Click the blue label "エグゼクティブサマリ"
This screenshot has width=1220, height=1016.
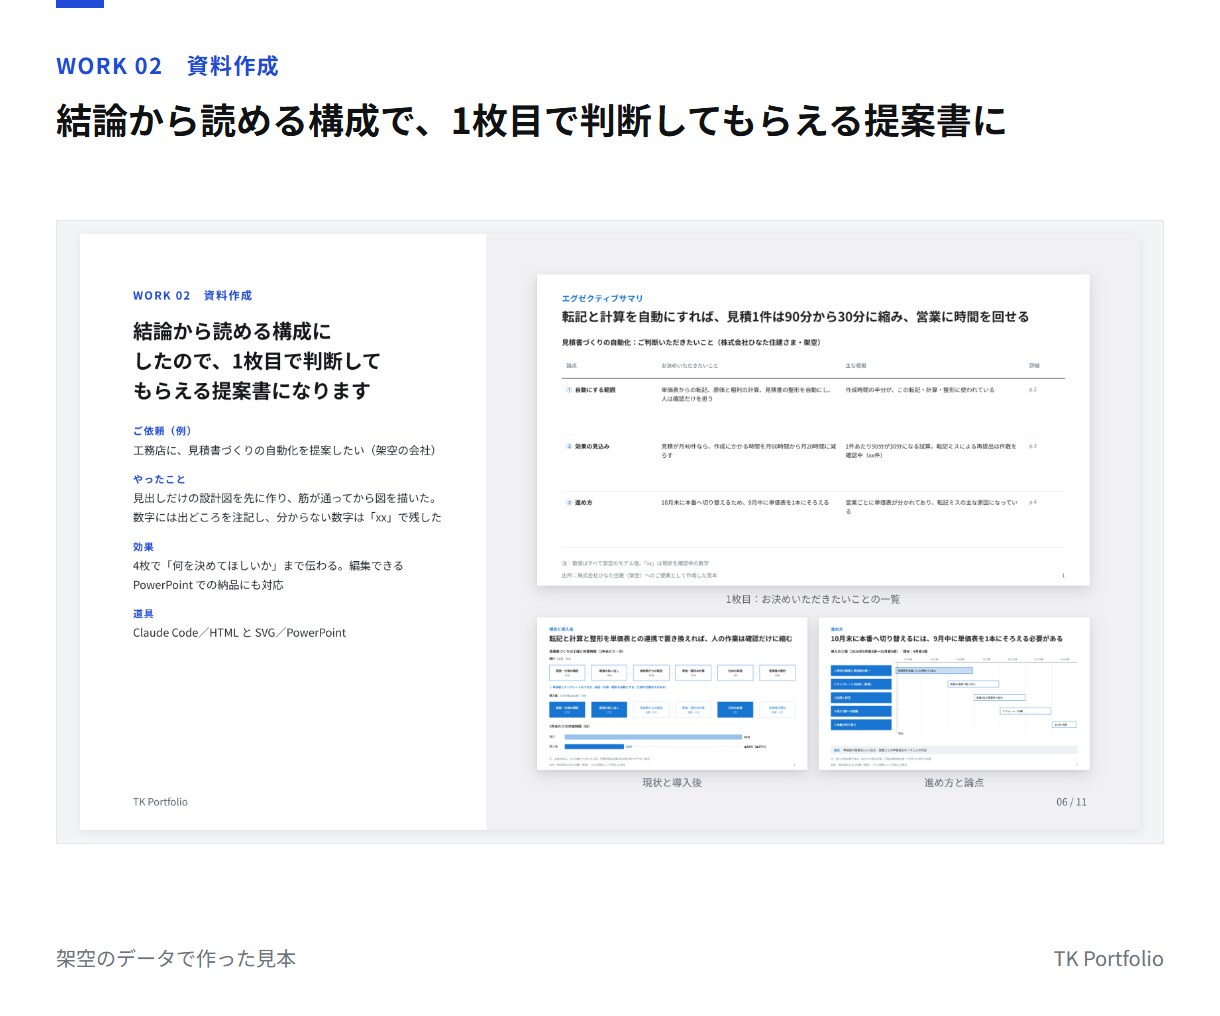(x=602, y=298)
